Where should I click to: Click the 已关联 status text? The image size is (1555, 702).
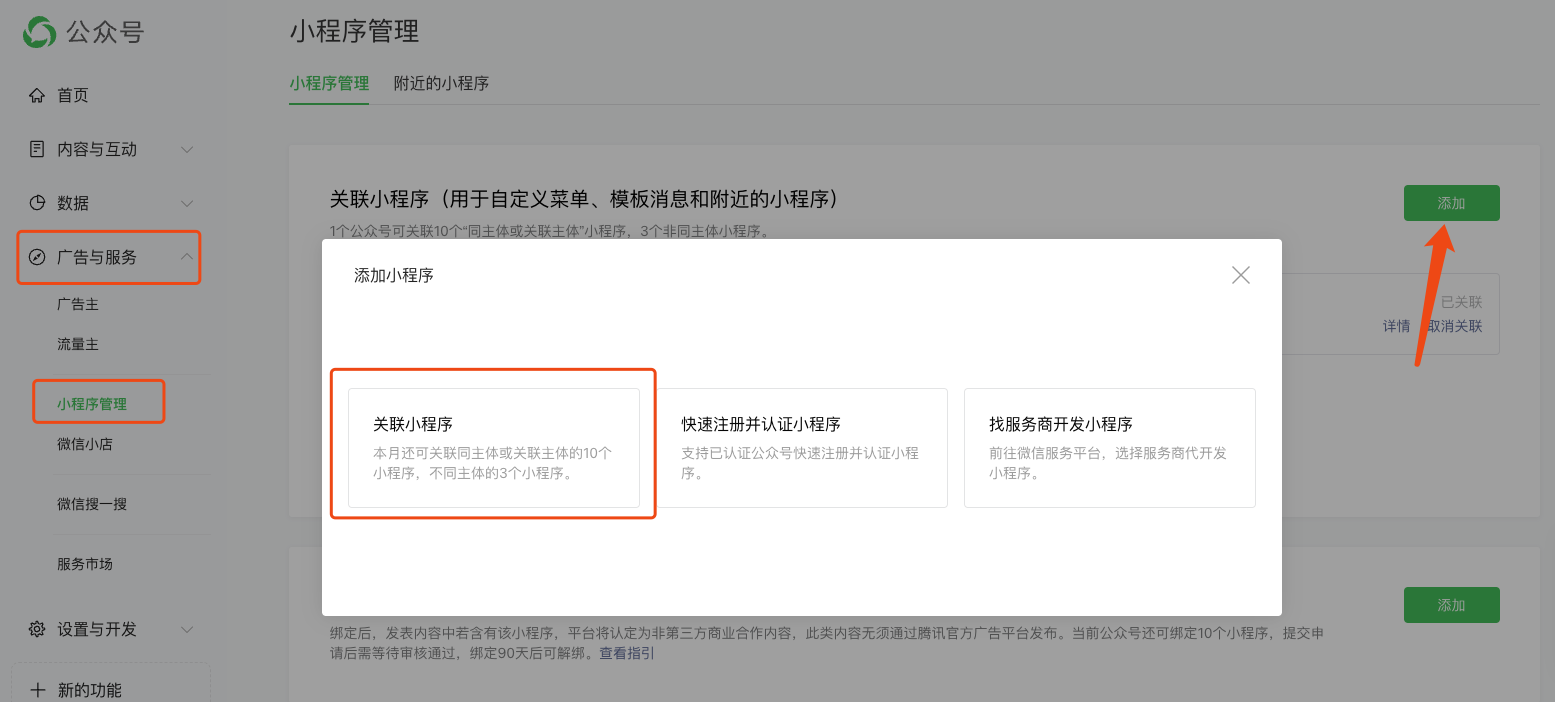tap(1461, 302)
